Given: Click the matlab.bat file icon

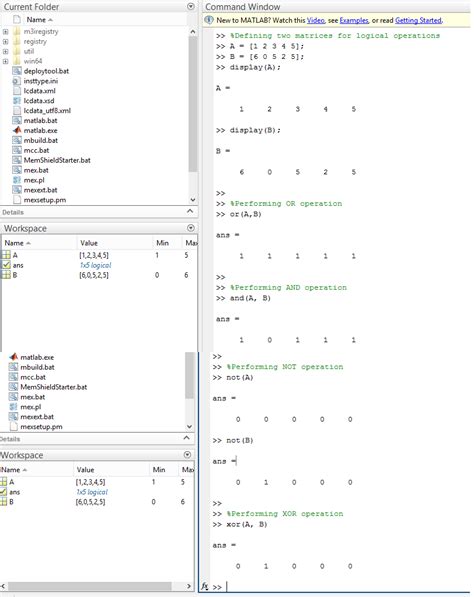Looking at the screenshot, I should click(x=17, y=120).
